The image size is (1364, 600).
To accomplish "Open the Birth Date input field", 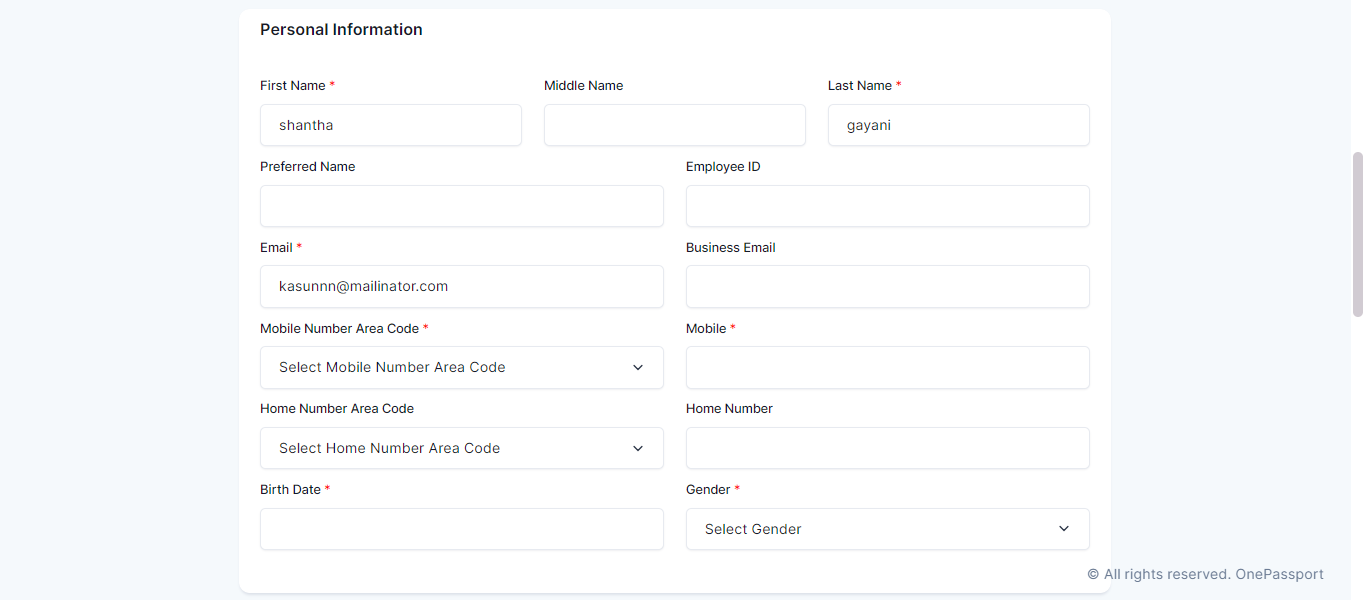I will click(461, 528).
